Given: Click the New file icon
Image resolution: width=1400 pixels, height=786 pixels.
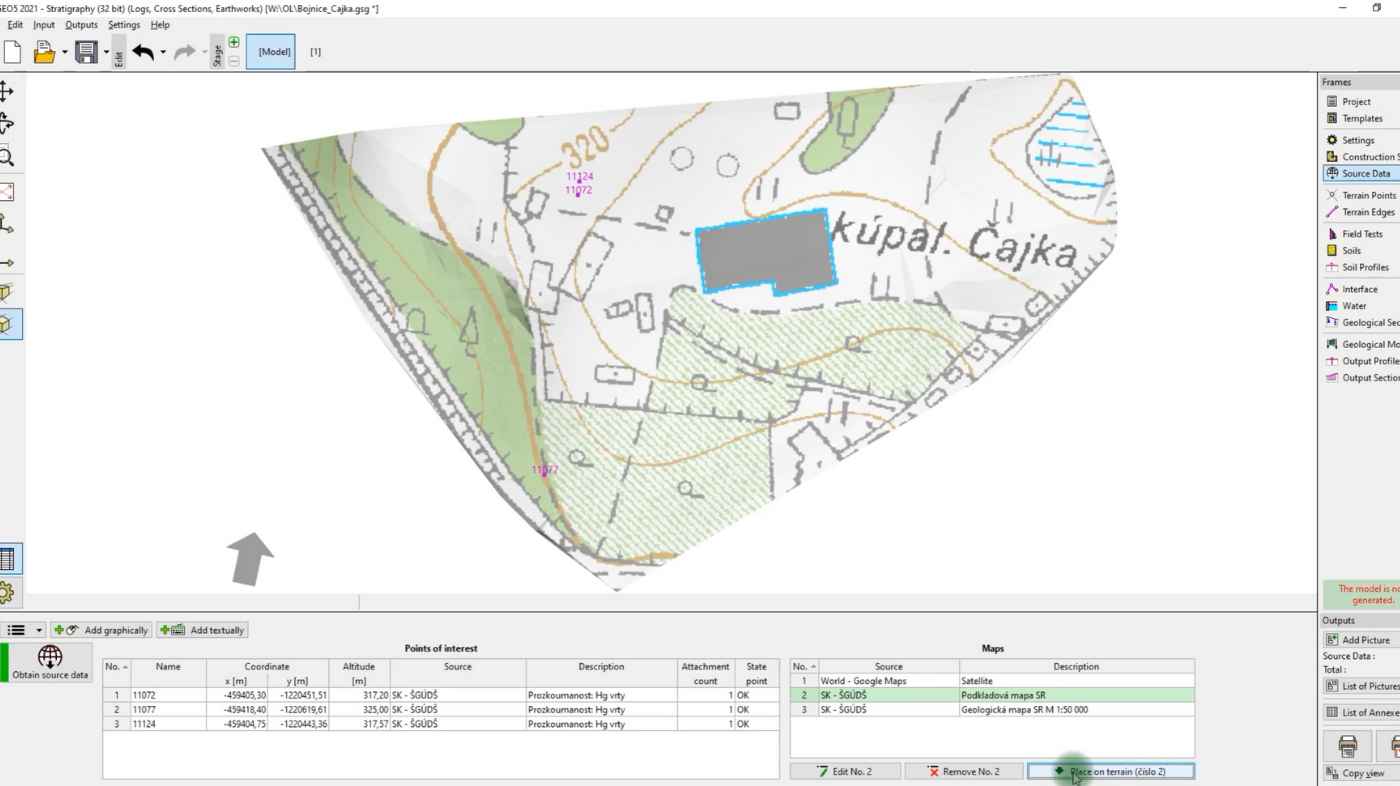Looking at the screenshot, I should pos(12,52).
